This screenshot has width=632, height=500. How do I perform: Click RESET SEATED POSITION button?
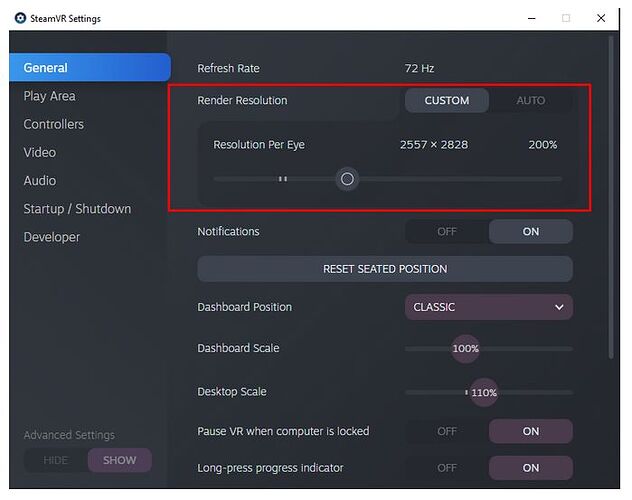tap(385, 269)
